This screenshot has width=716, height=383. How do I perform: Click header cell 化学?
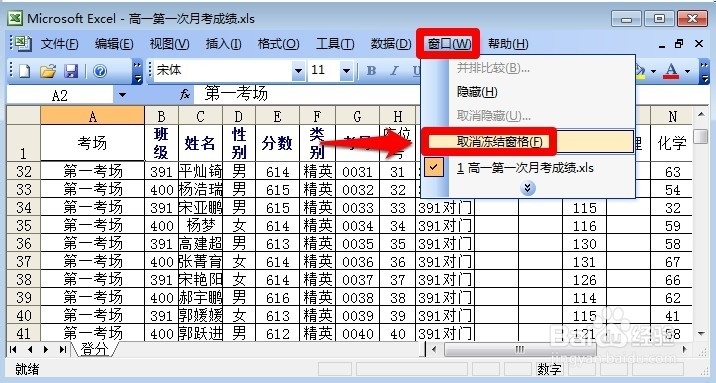[672, 143]
